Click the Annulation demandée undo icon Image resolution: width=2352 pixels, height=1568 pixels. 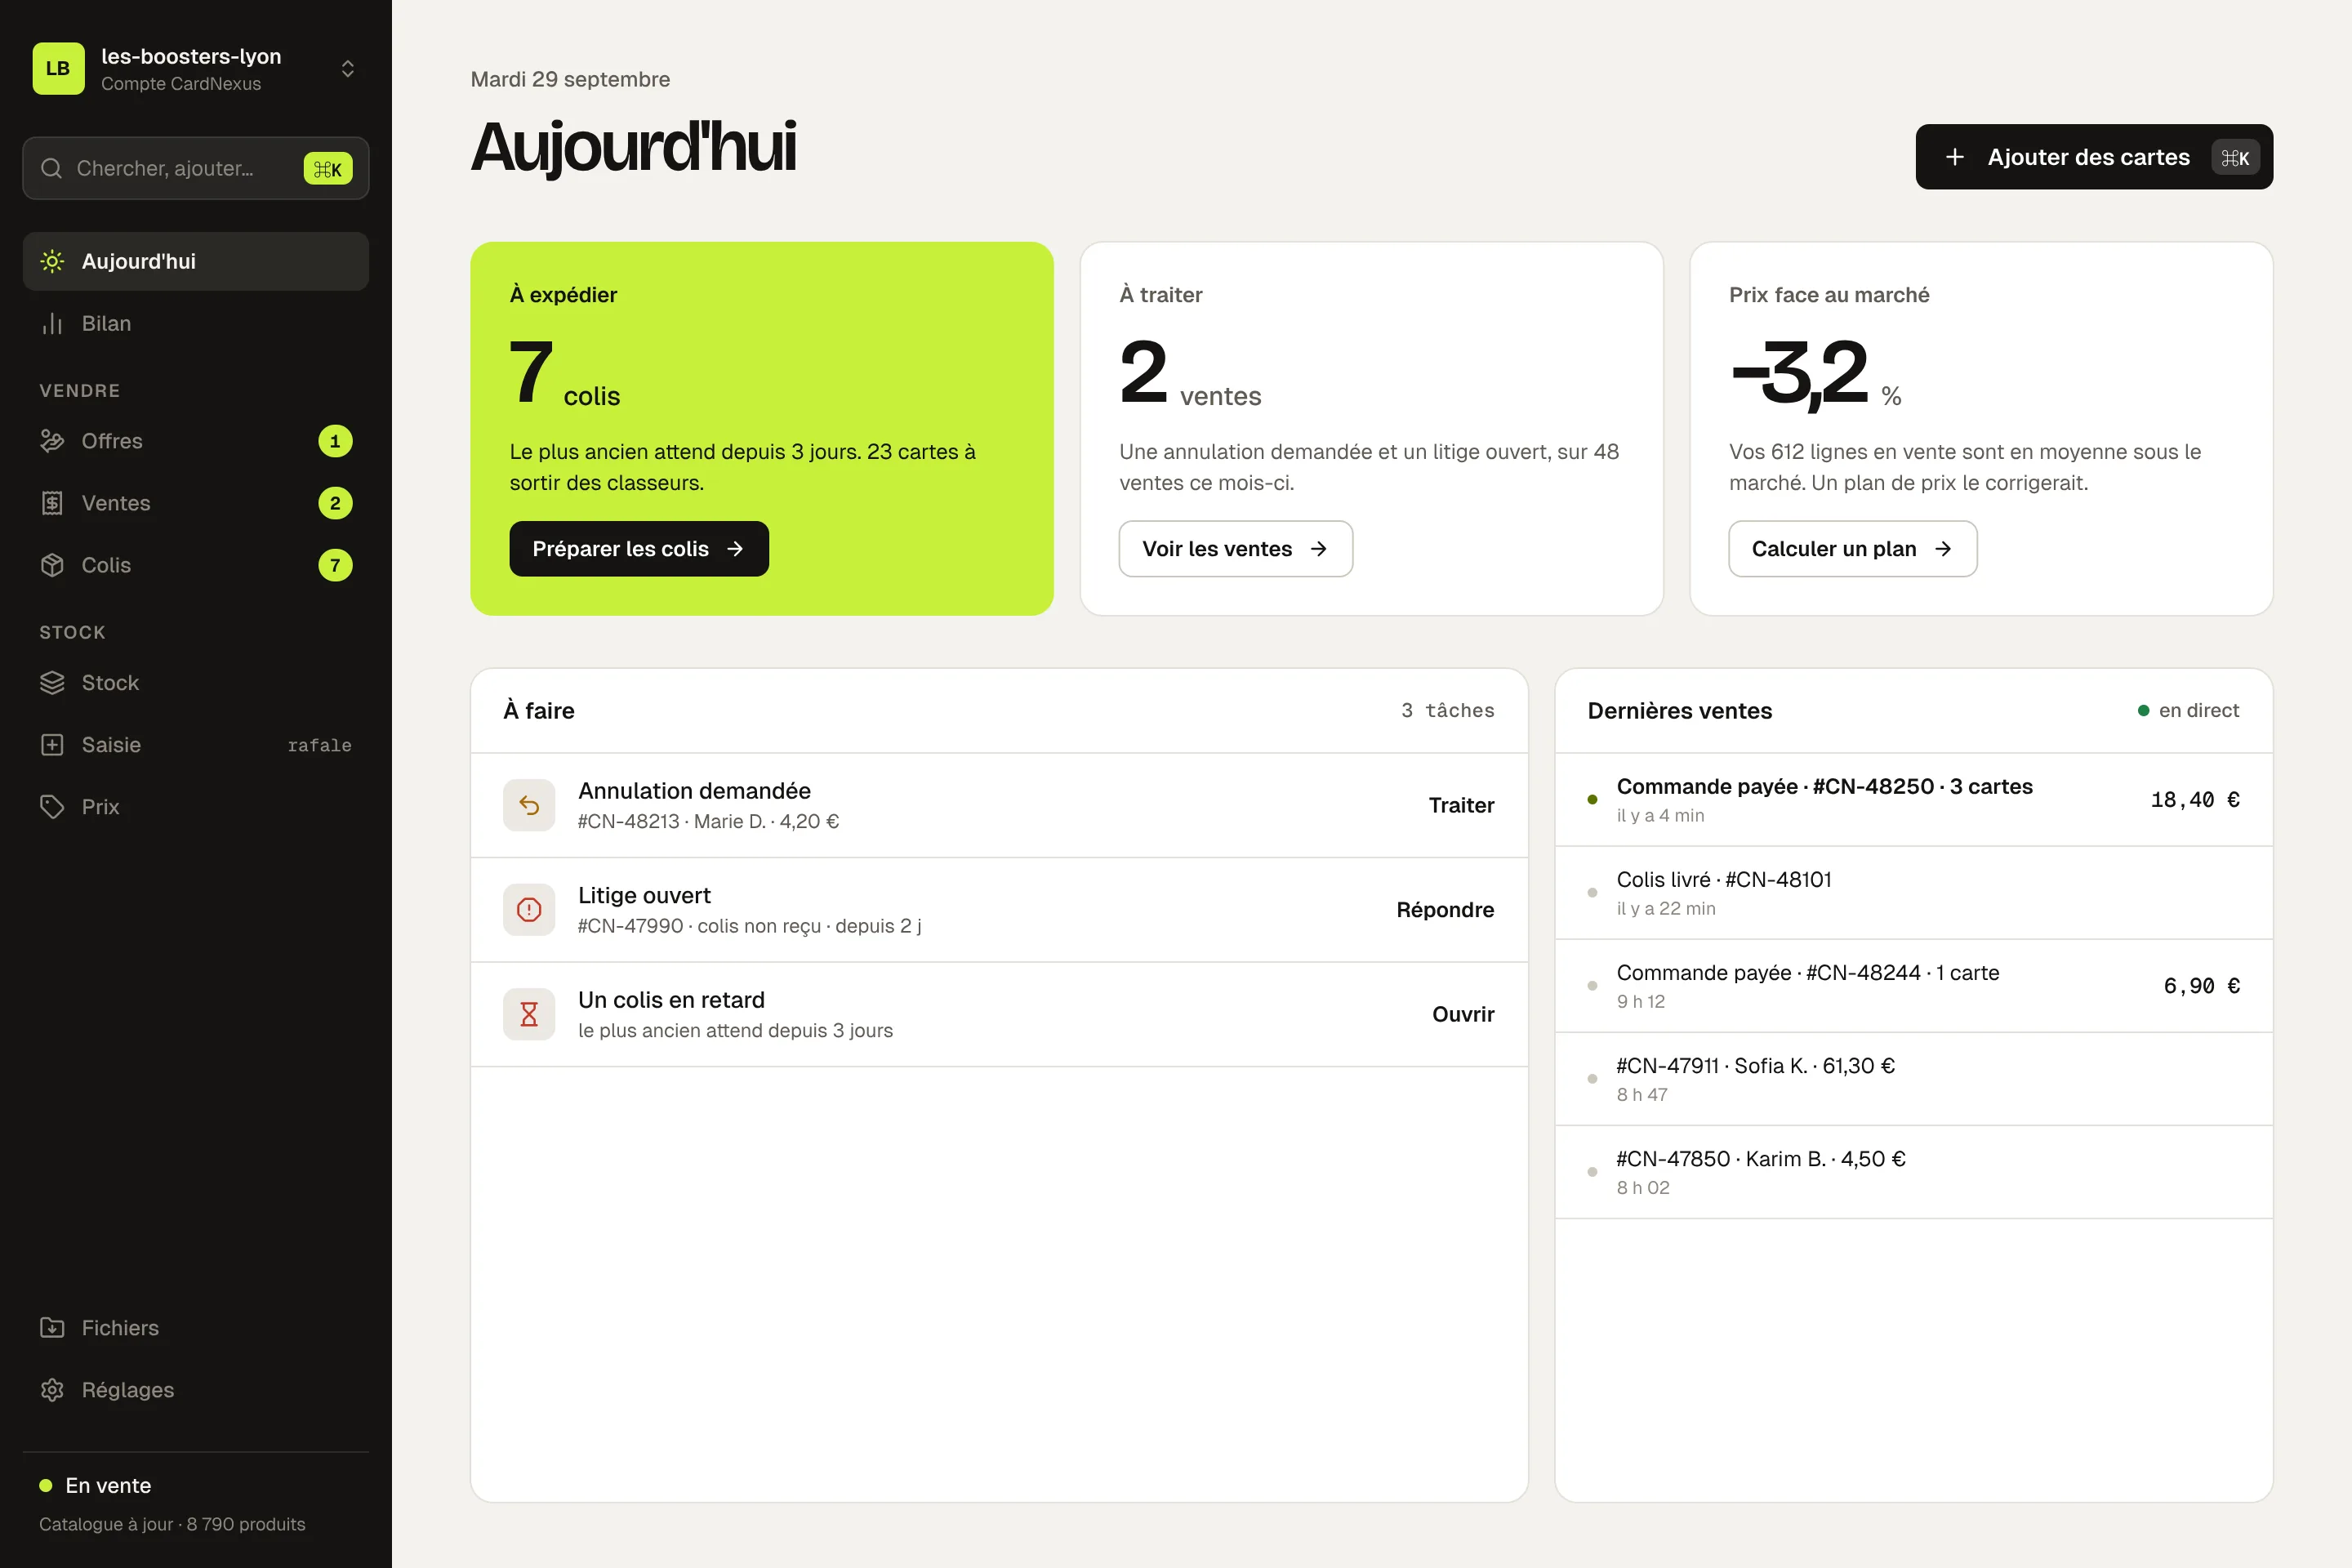[529, 805]
